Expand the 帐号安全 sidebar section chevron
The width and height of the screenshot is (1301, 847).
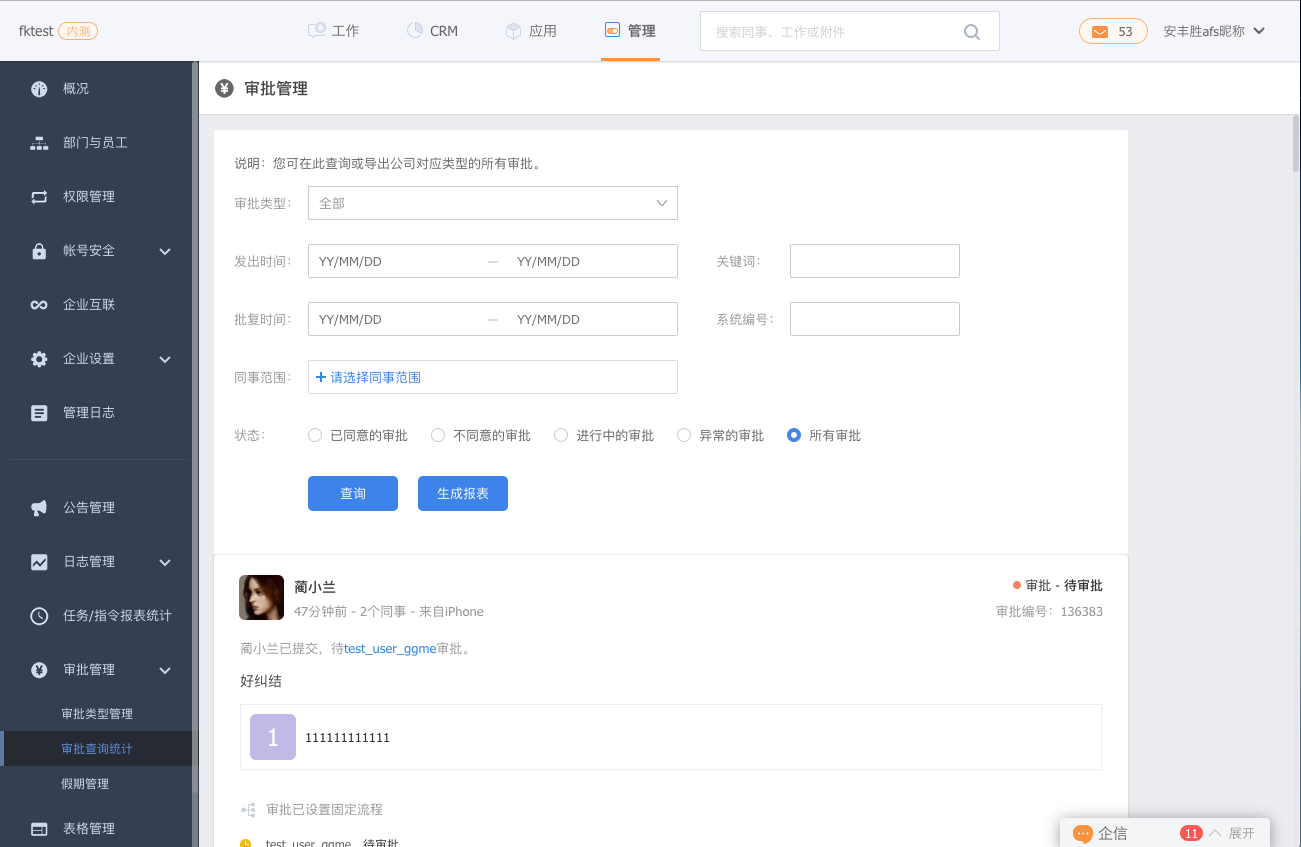pos(166,251)
